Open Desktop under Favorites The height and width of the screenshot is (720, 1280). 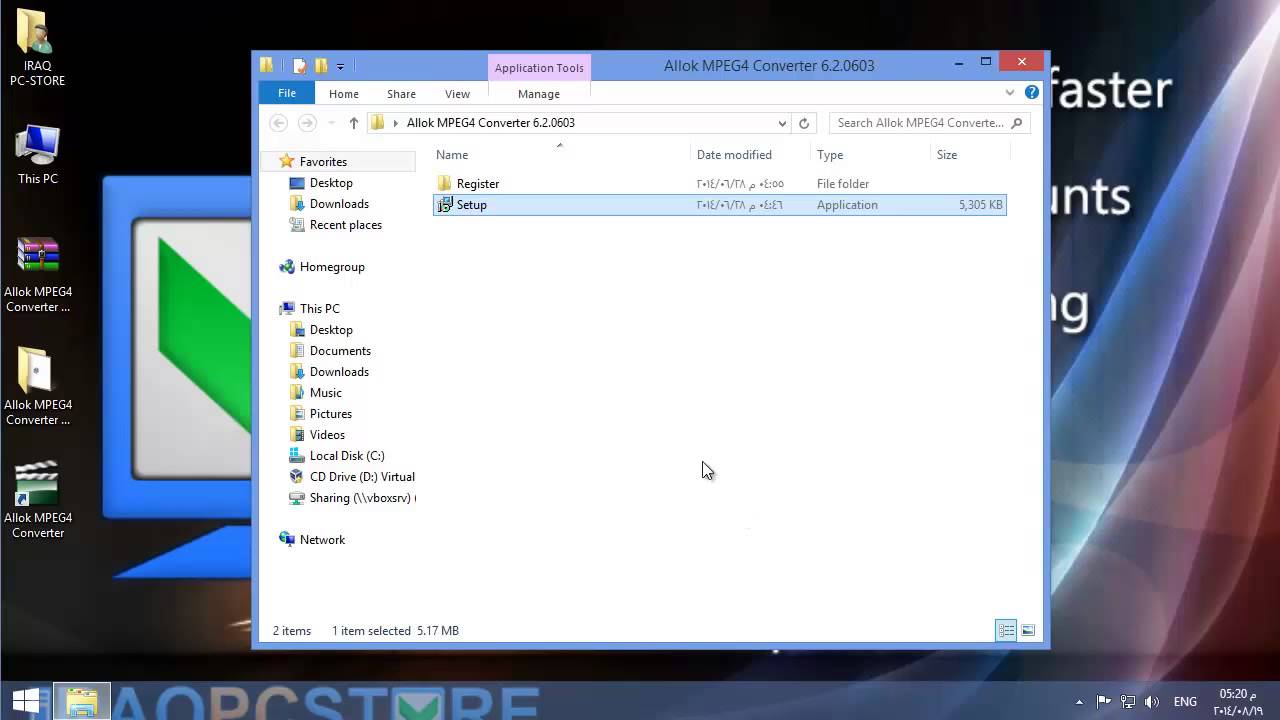[x=331, y=183]
